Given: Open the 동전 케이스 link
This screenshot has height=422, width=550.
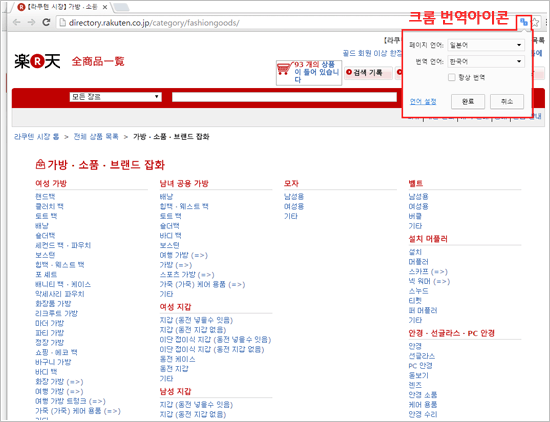Looking at the screenshot, I should coord(177,359).
